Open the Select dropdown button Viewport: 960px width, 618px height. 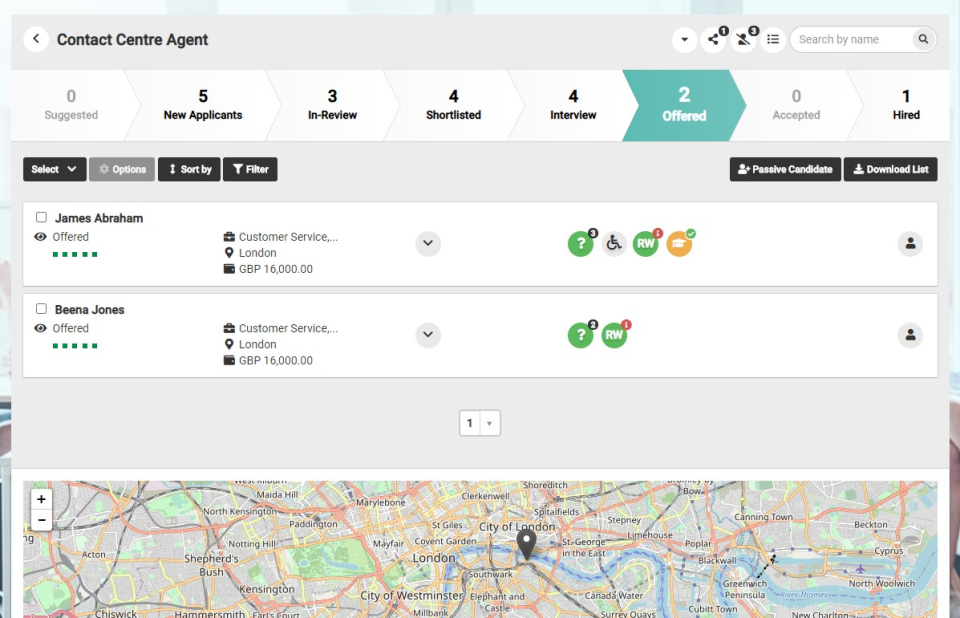pyautogui.click(x=54, y=170)
